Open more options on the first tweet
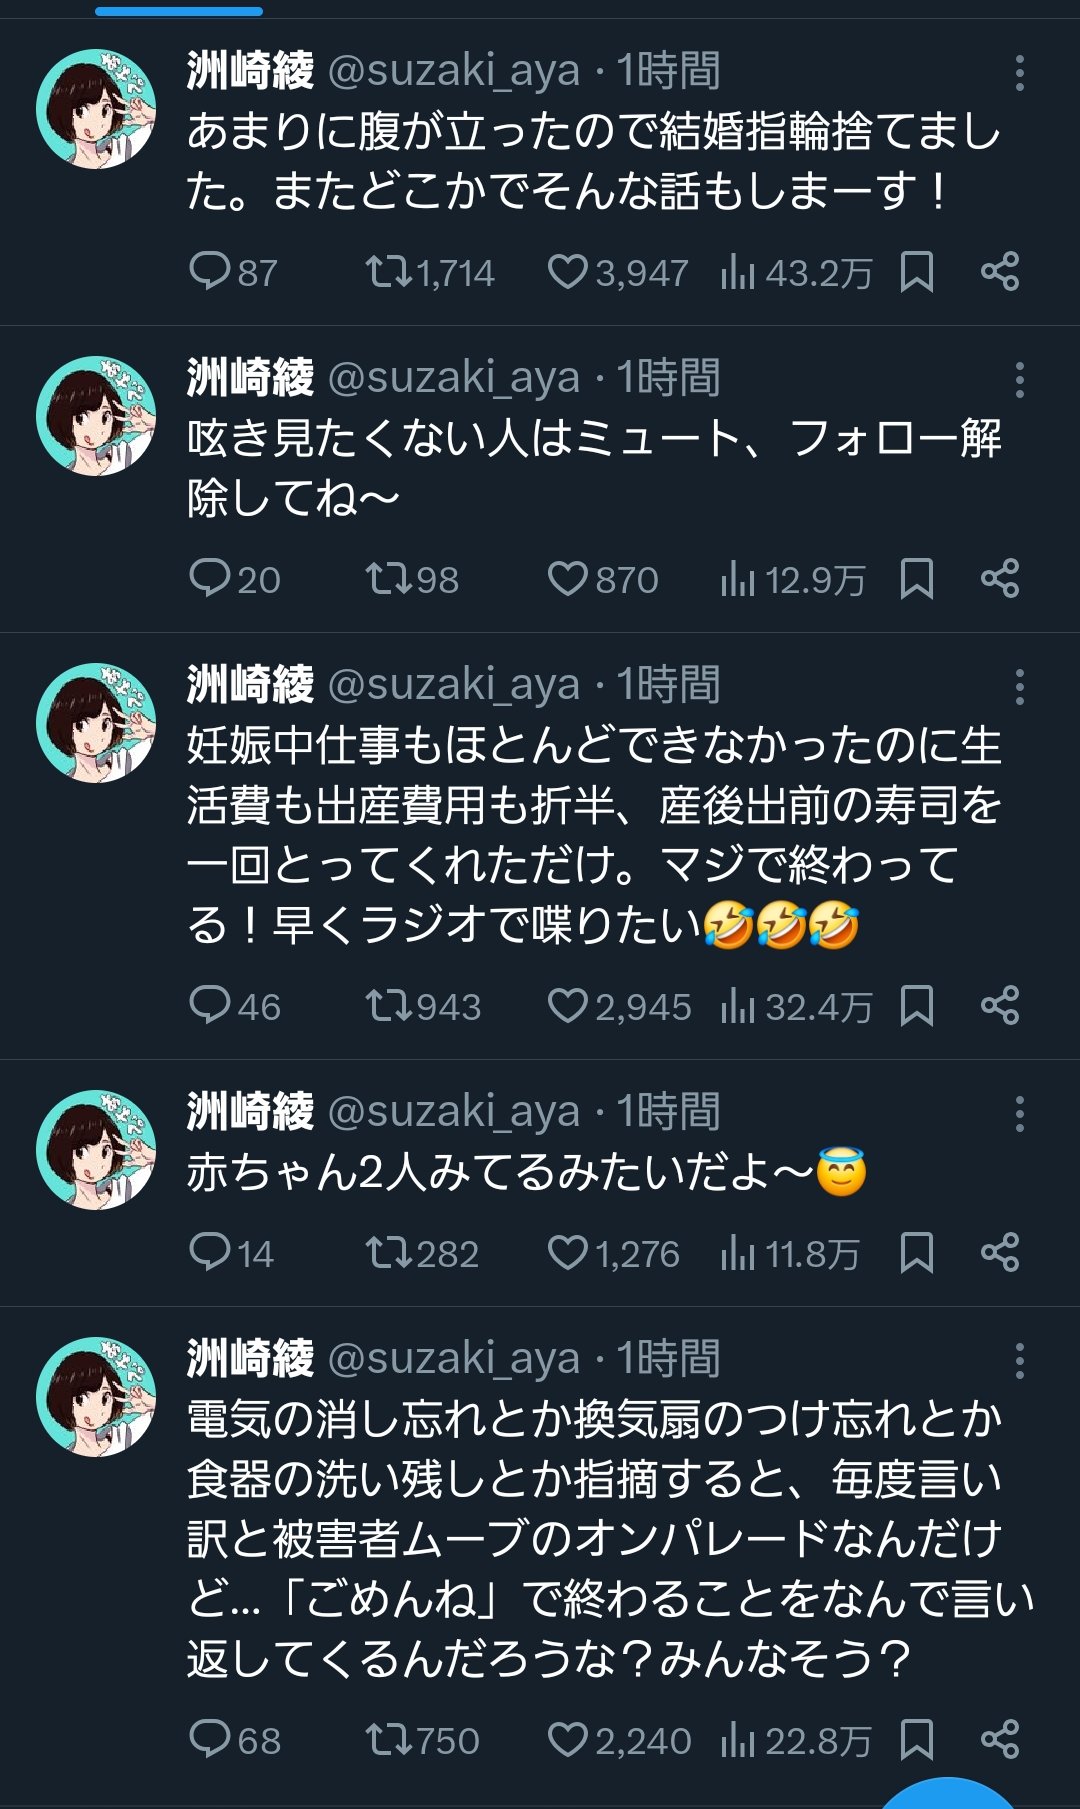 [1019, 73]
